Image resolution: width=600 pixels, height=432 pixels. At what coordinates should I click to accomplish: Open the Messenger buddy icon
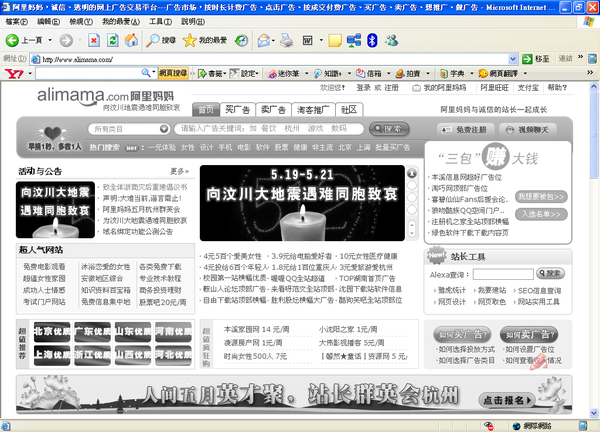pos(392,40)
